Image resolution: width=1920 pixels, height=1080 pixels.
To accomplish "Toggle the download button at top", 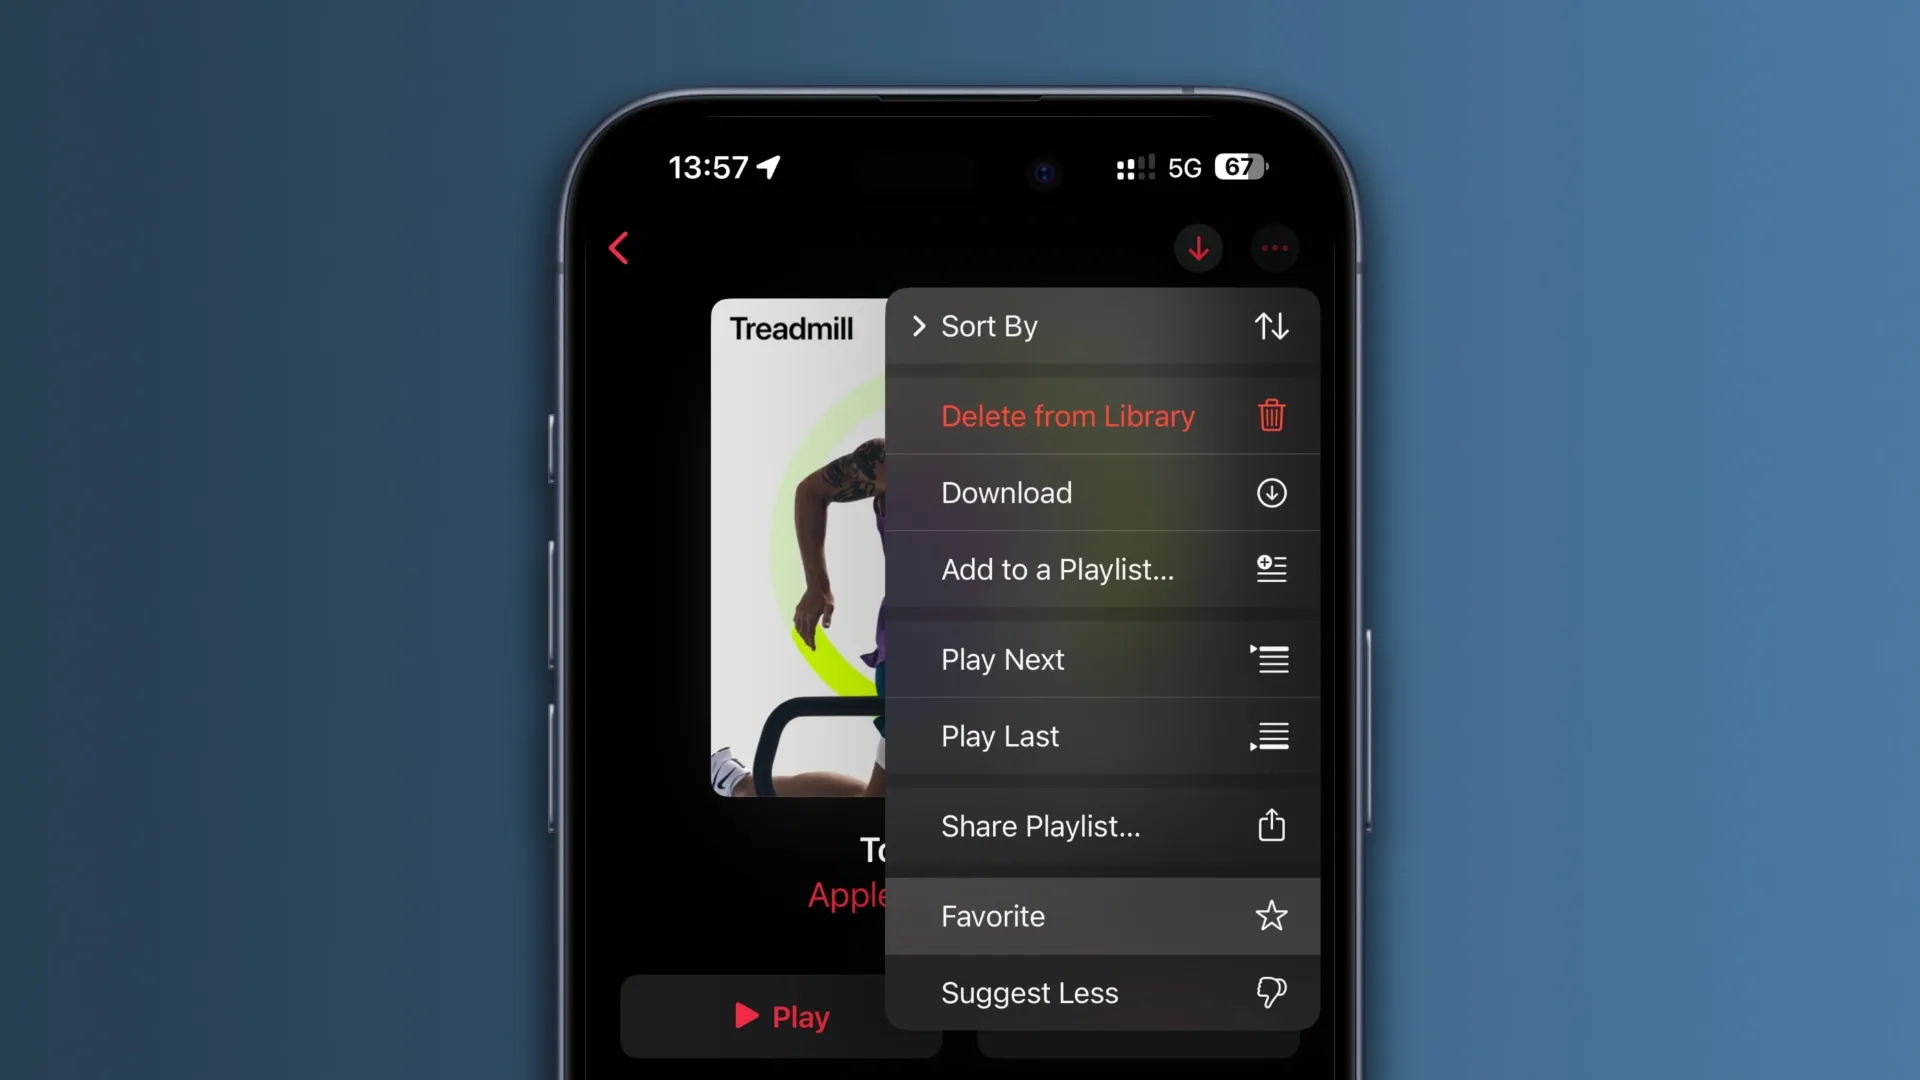I will click(x=1199, y=247).
